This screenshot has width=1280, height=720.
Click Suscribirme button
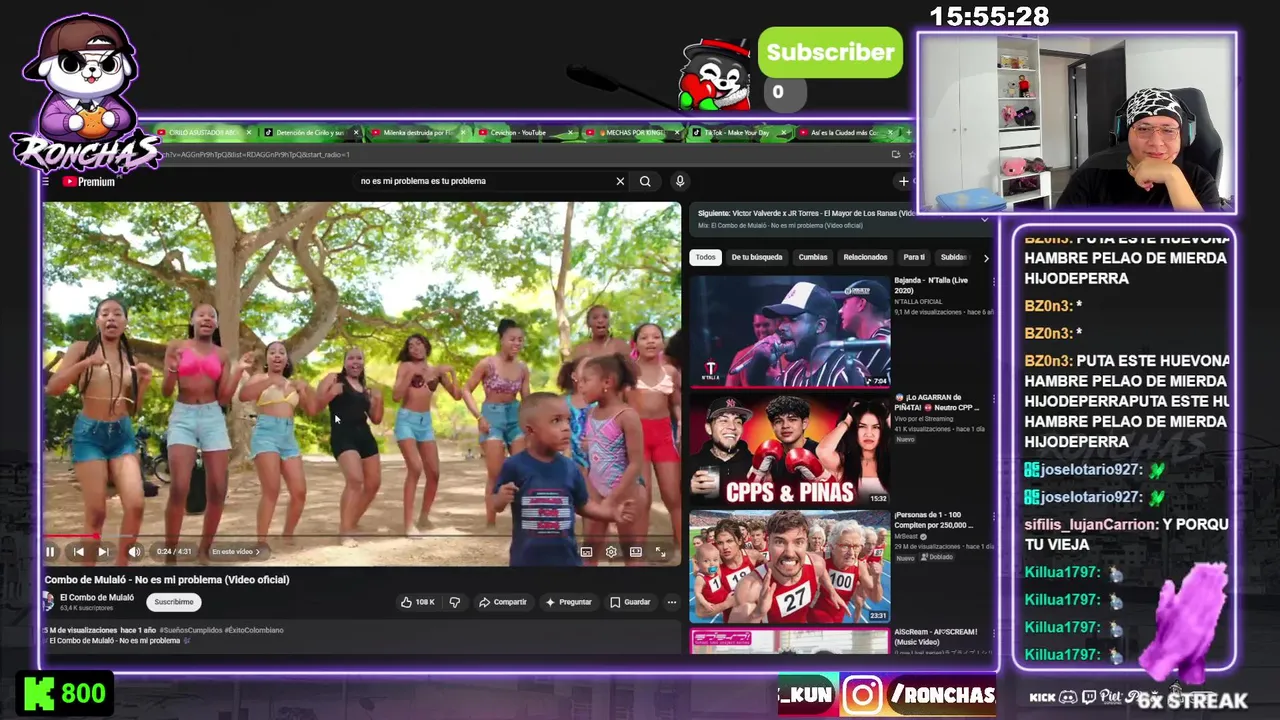(x=174, y=602)
